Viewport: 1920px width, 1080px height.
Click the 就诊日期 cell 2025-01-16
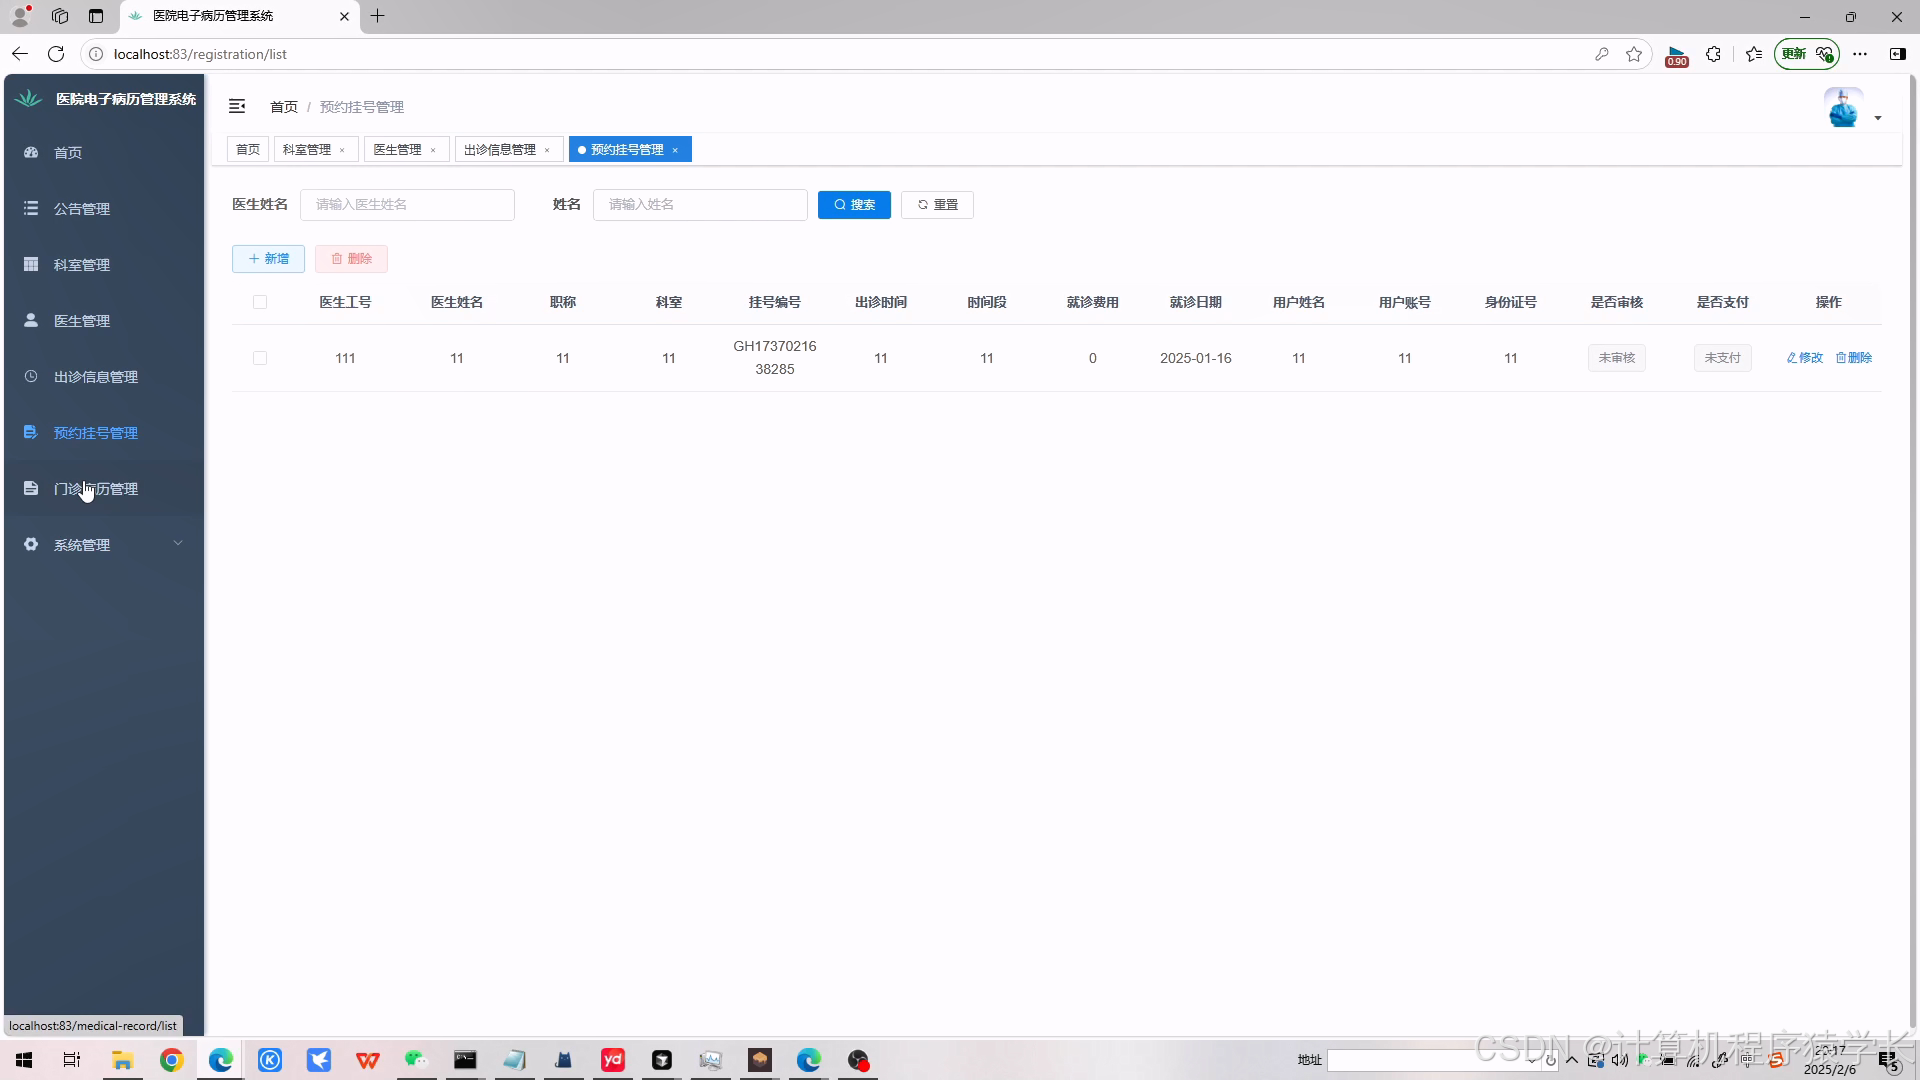[1196, 358]
